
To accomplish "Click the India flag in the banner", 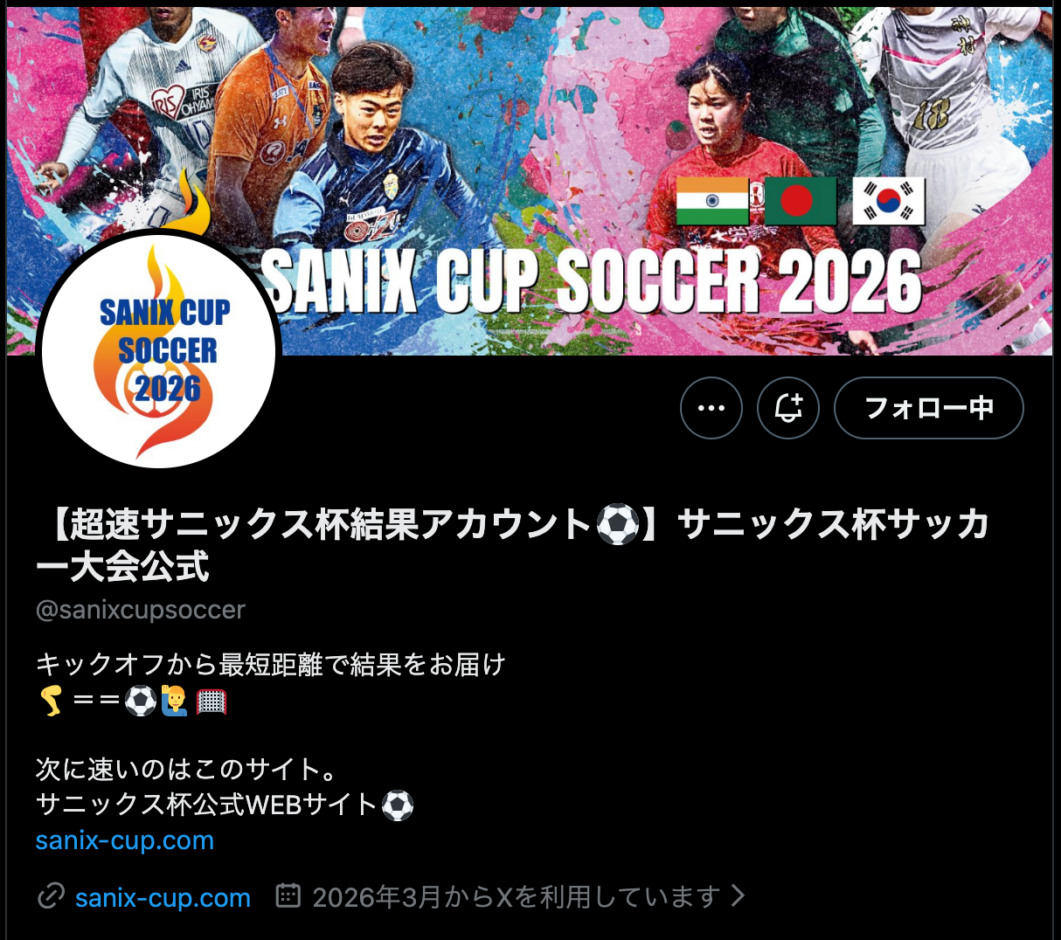I will (713, 201).
